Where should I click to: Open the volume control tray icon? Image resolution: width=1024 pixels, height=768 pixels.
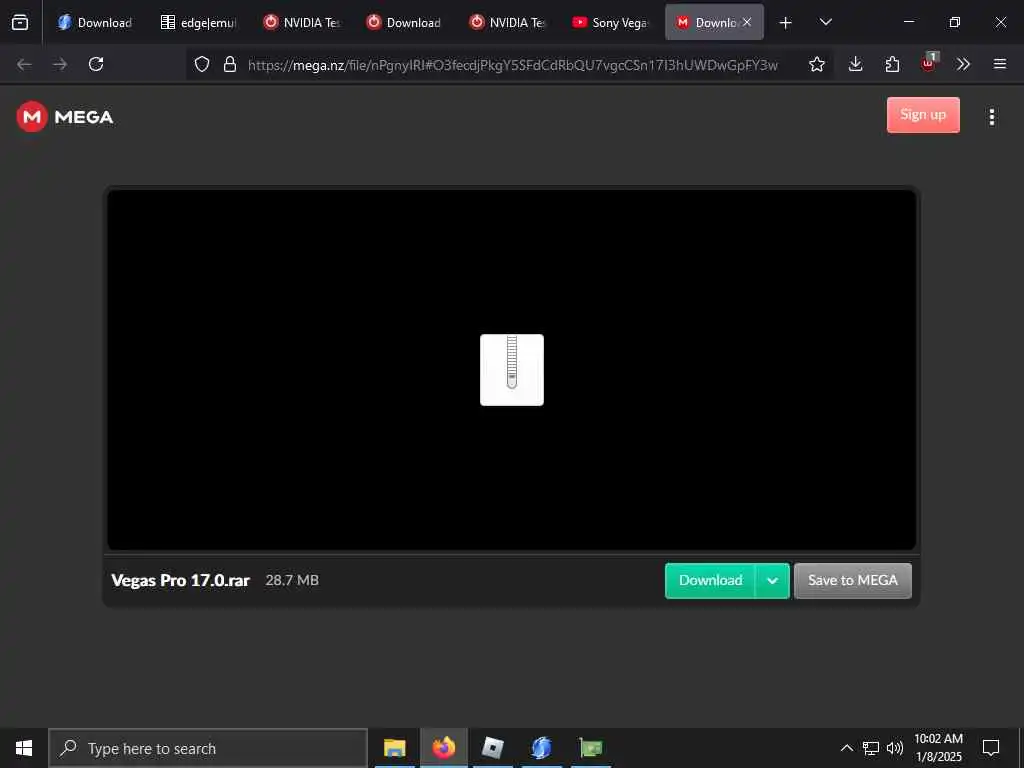[895, 748]
